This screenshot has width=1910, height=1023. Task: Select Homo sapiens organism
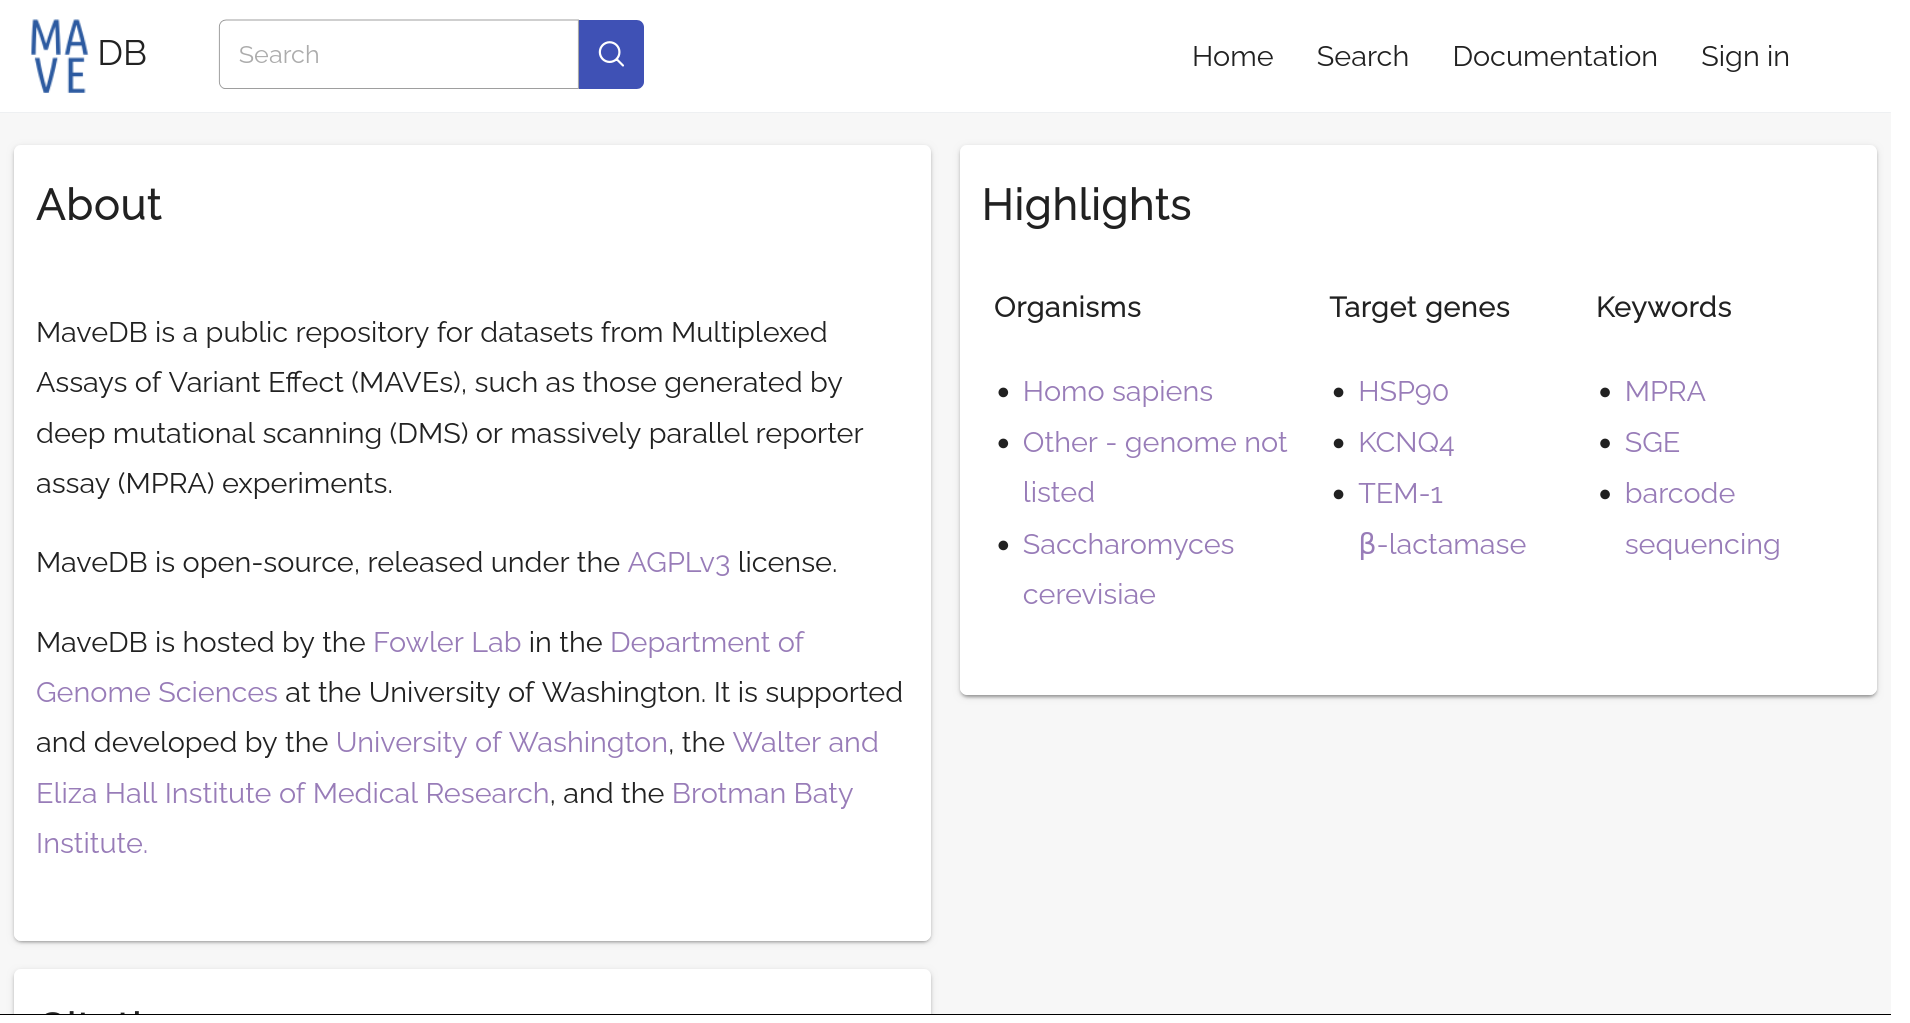click(1117, 391)
